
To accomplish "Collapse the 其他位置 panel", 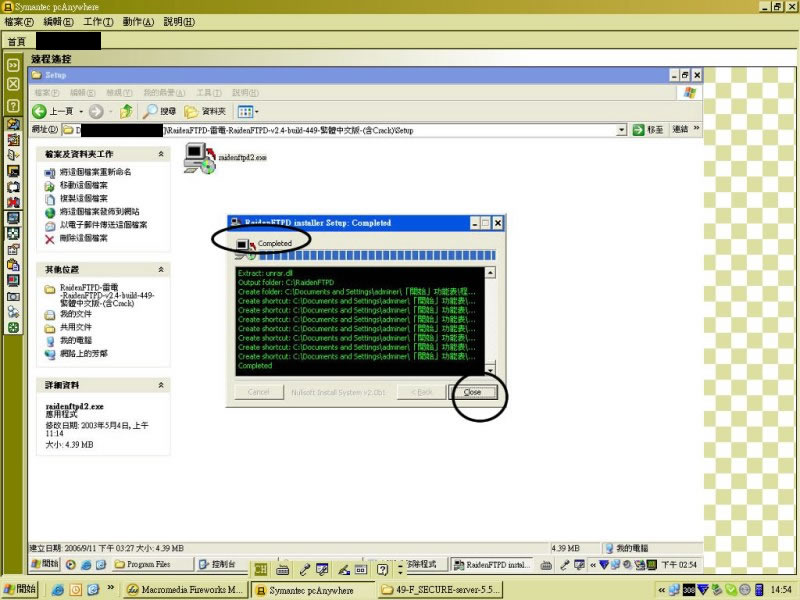I will (x=161, y=269).
